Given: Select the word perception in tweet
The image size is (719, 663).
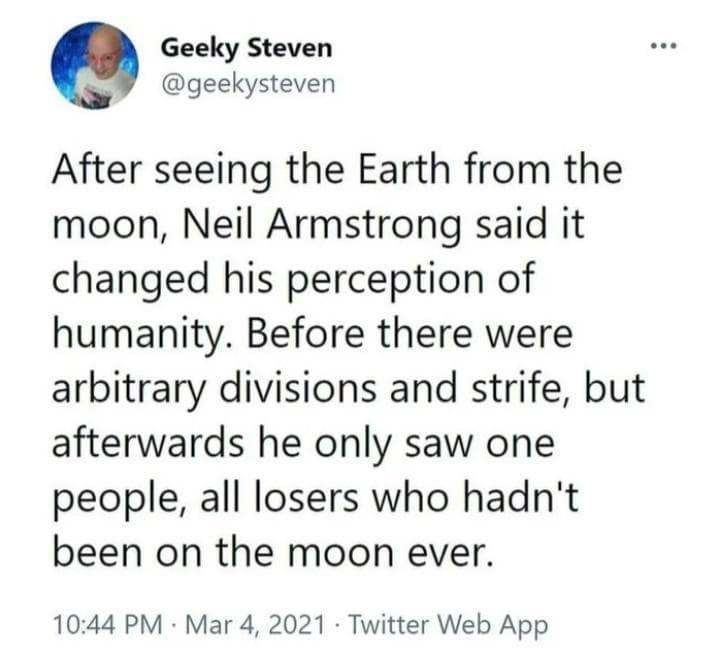Looking at the screenshot, I should point(400,278).
